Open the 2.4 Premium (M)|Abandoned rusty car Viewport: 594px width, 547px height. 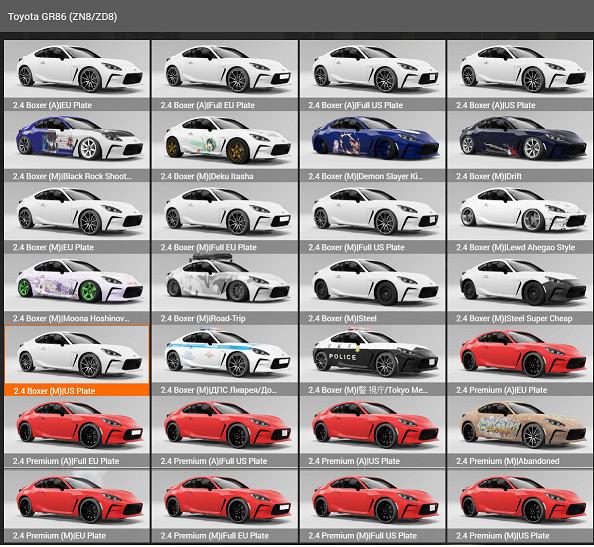point(520,431)
